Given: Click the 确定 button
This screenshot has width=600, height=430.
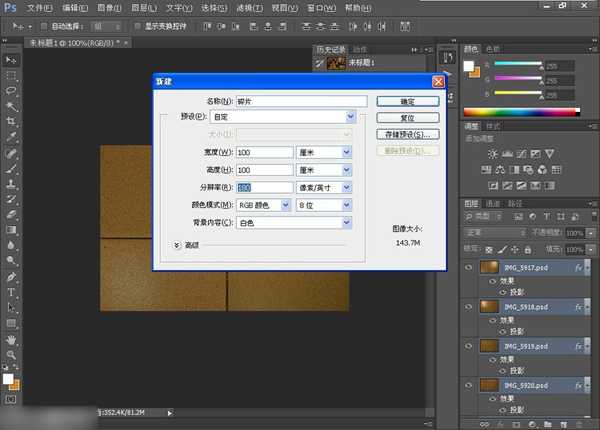Looking at the screenshot, I should [x=408, y=101].
